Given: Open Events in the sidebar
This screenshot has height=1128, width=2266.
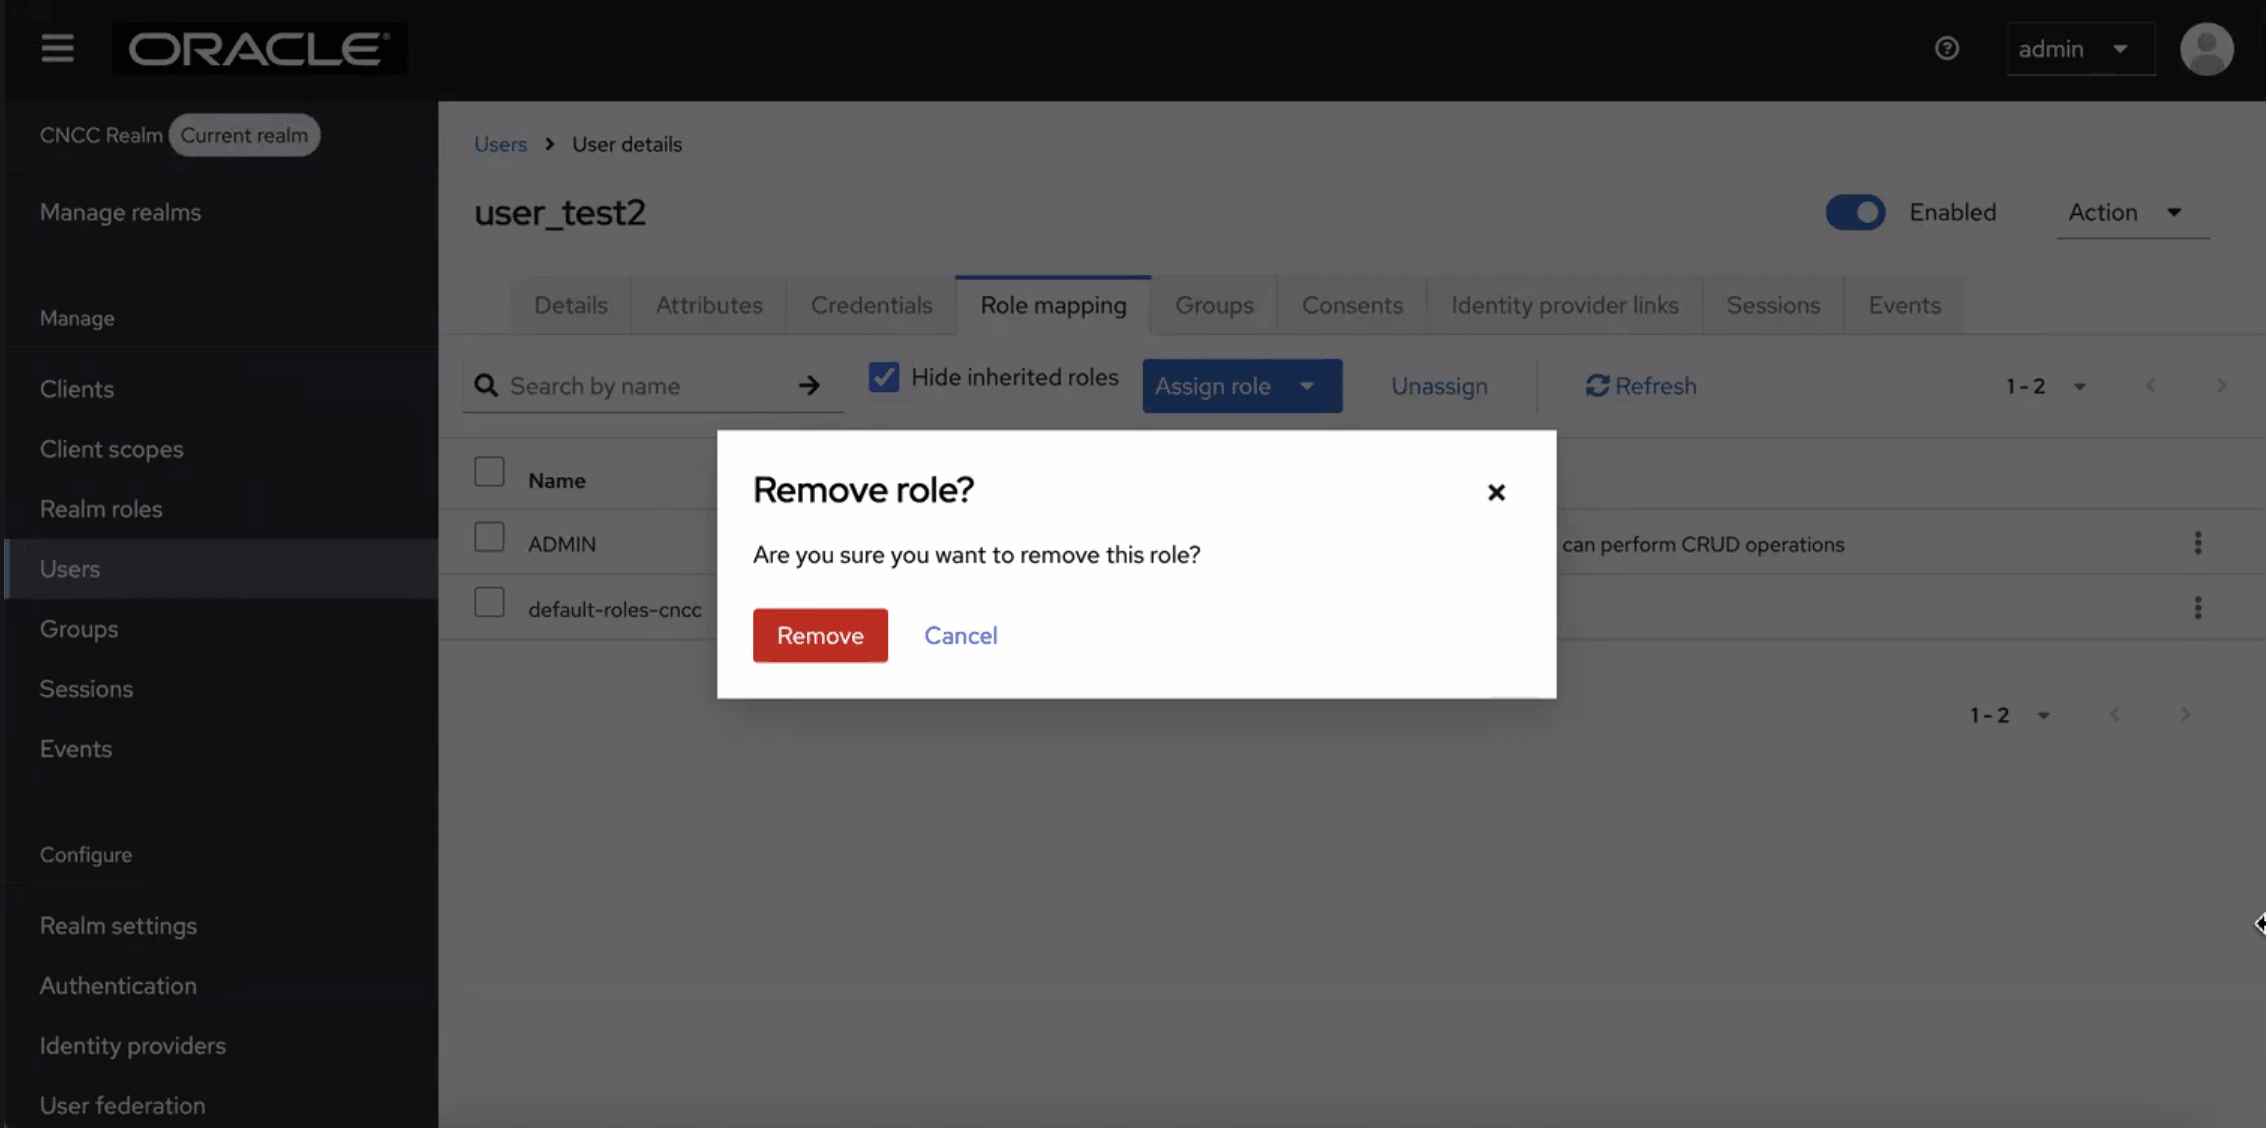Looking at the screenshot, I should point(221,748).
